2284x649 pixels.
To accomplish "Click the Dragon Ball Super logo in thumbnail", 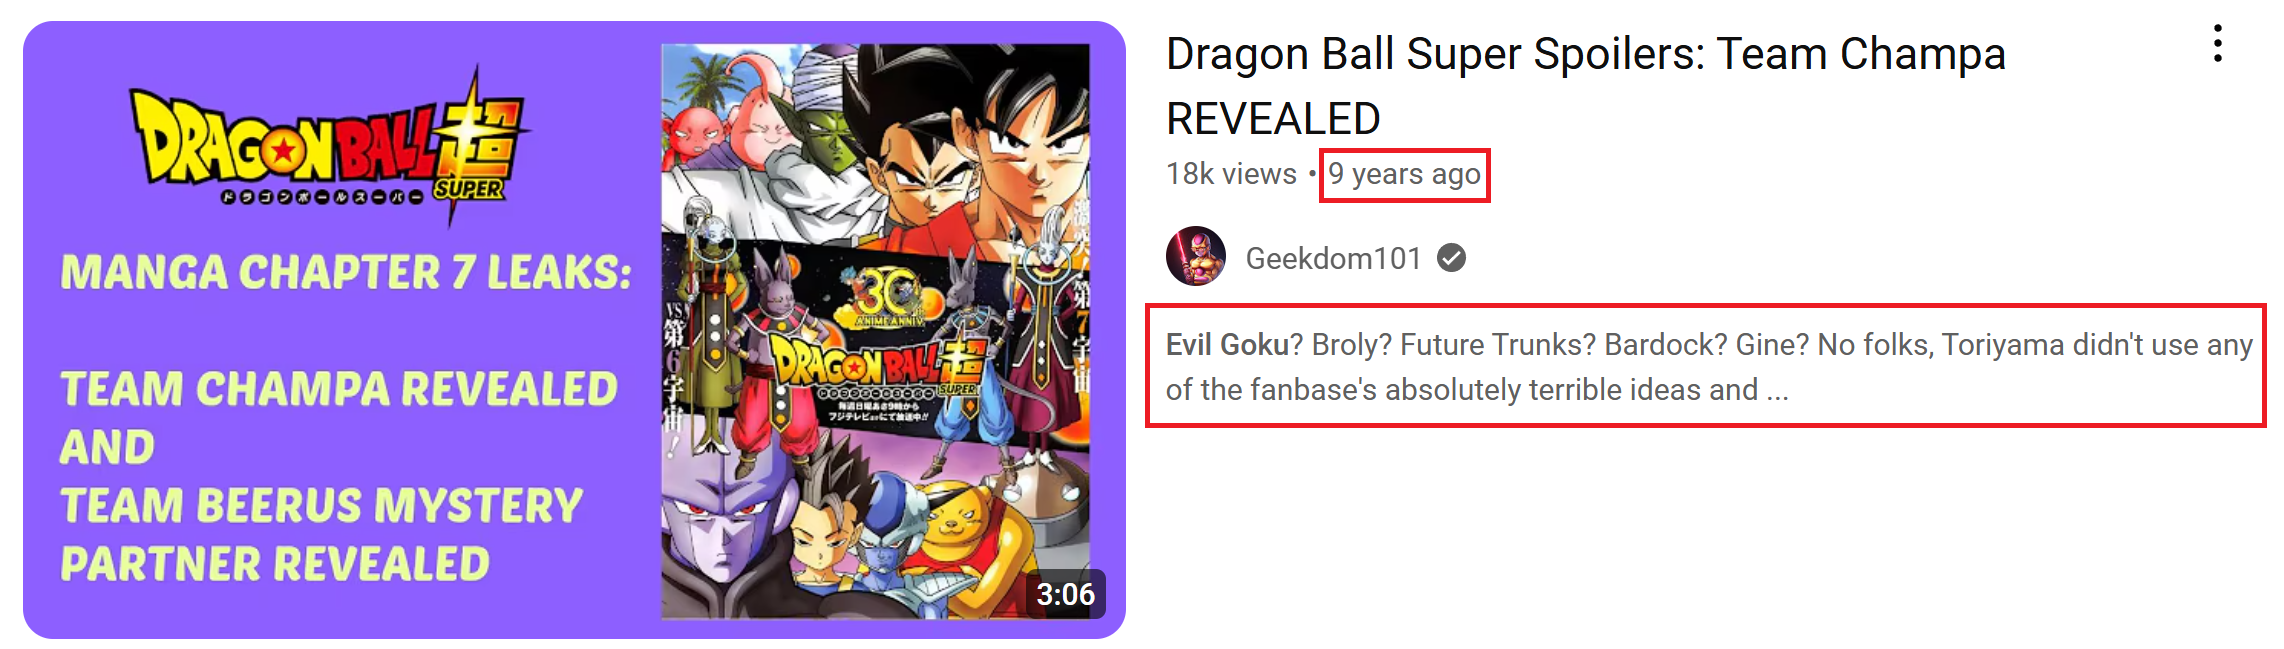I will pos(329,147).
